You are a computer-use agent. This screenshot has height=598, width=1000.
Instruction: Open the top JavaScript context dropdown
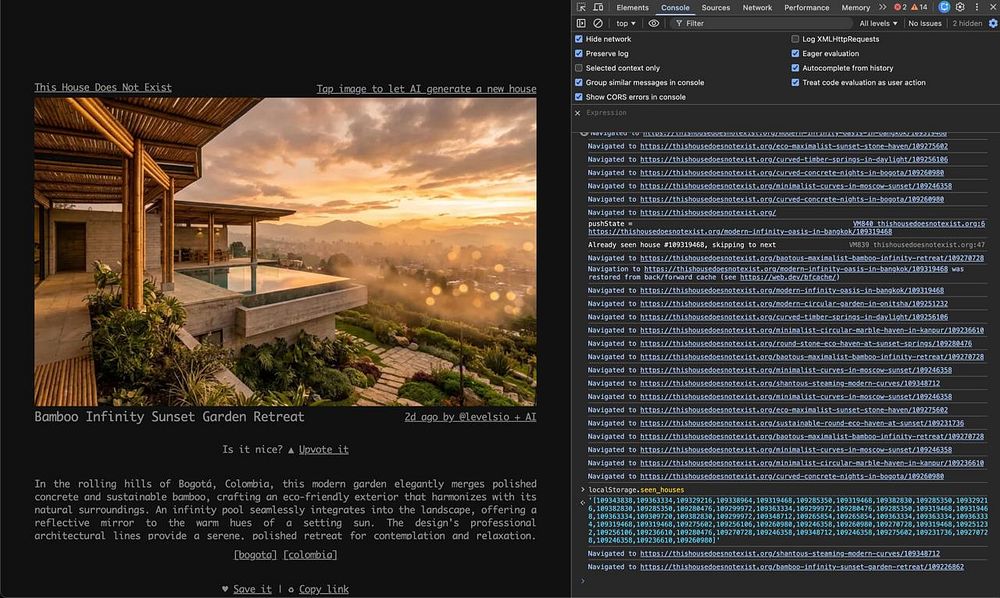[x=626, y=23]
